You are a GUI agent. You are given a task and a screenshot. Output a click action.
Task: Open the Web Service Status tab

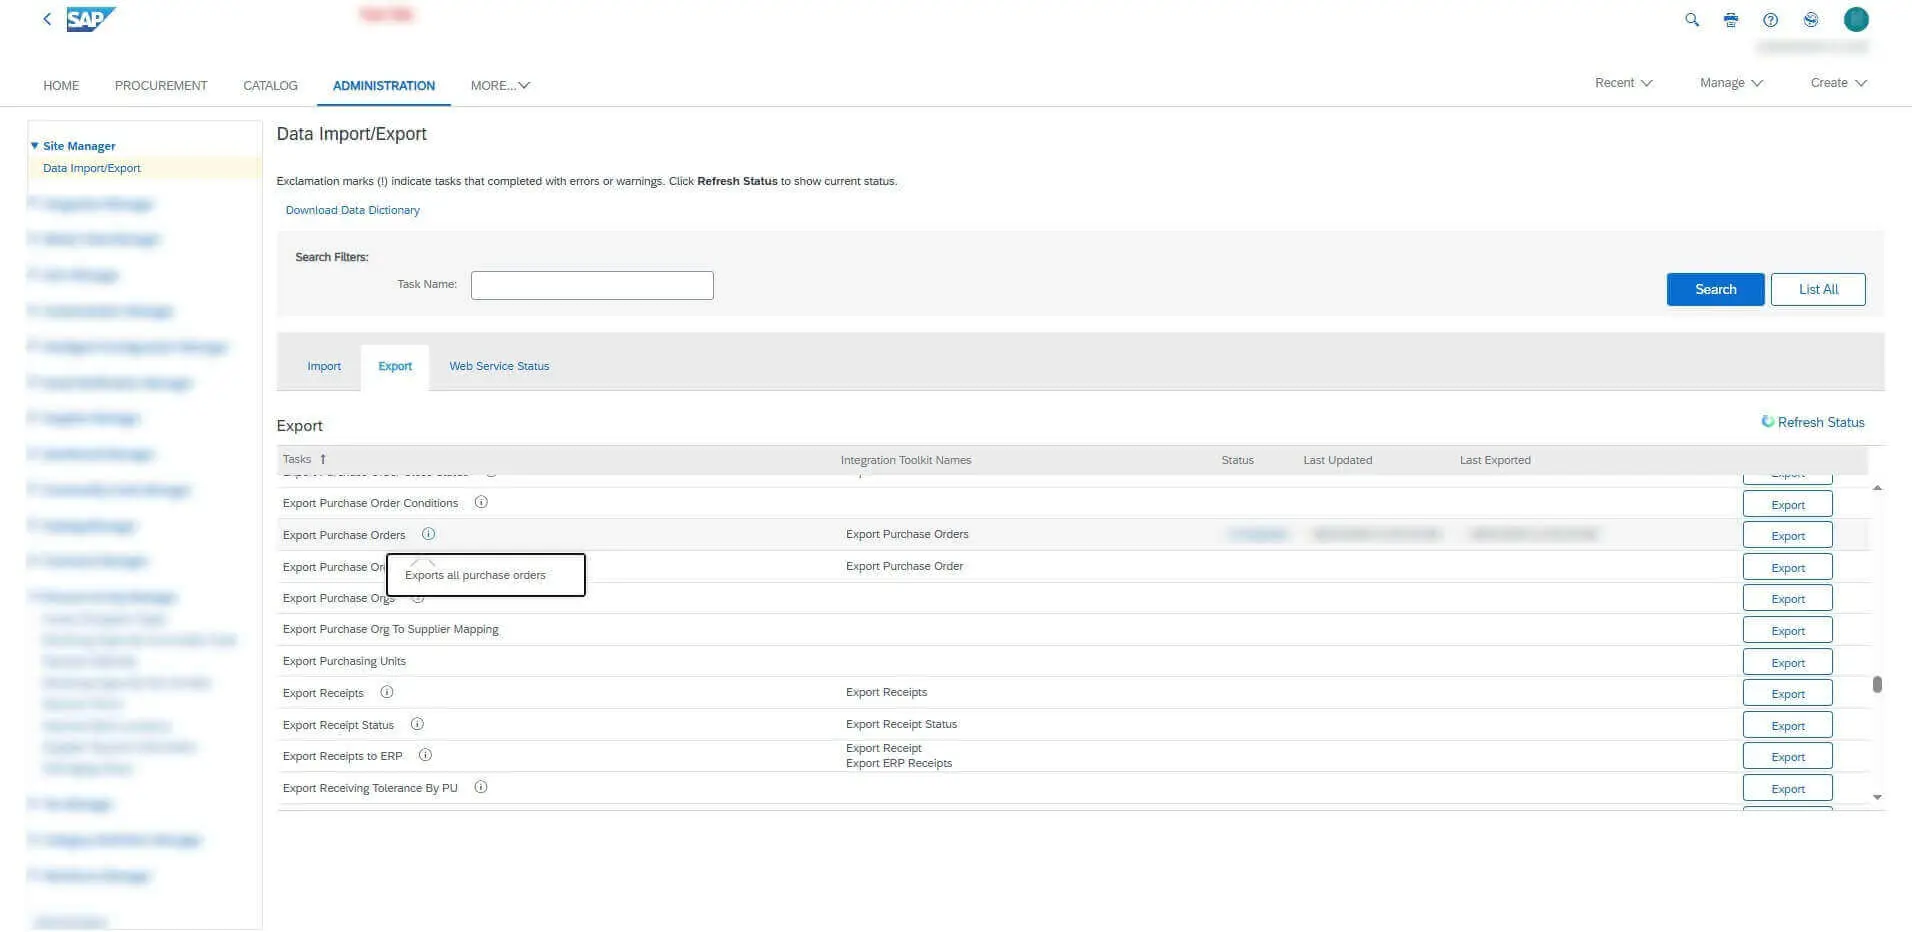click(x=499, y=366)
